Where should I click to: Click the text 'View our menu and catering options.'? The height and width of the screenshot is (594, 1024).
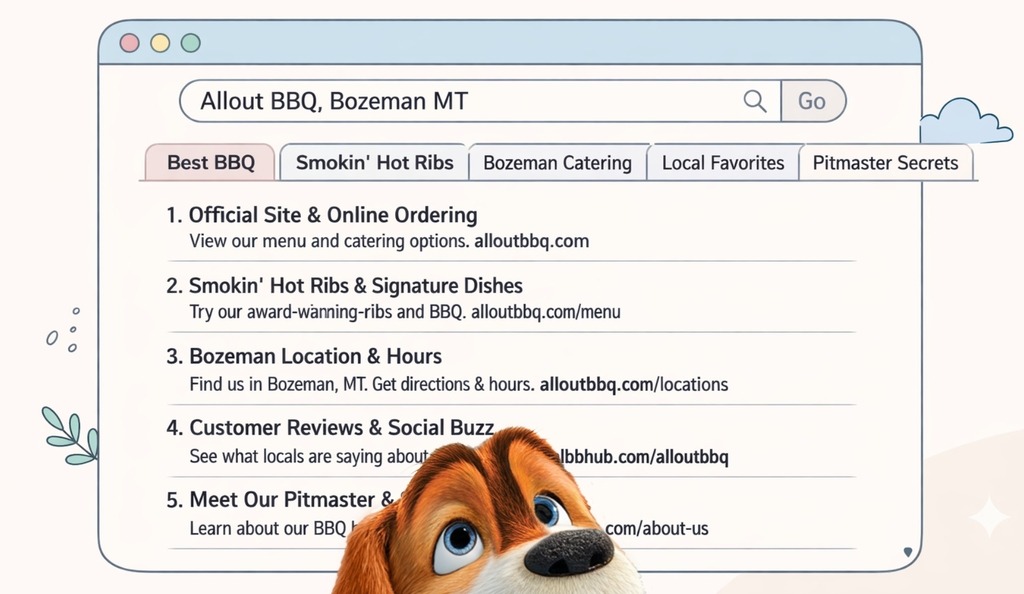(x=329, y=241)
